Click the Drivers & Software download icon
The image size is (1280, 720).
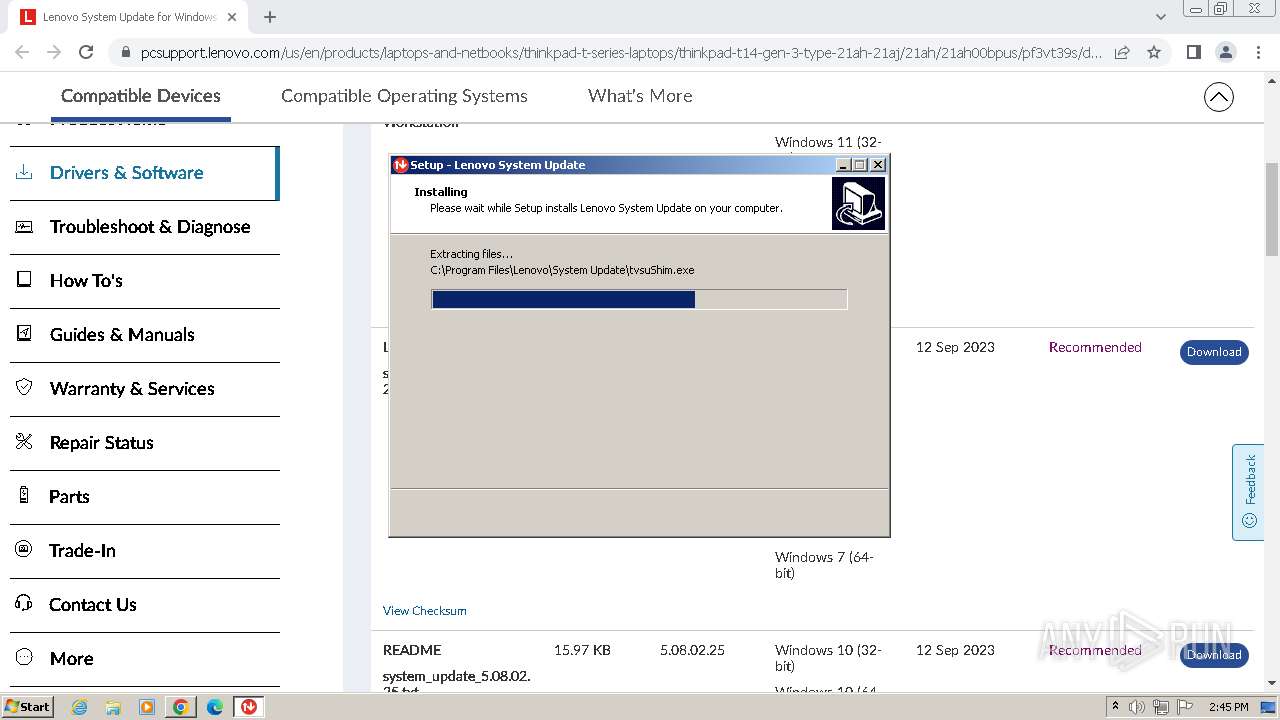point(24,172)
